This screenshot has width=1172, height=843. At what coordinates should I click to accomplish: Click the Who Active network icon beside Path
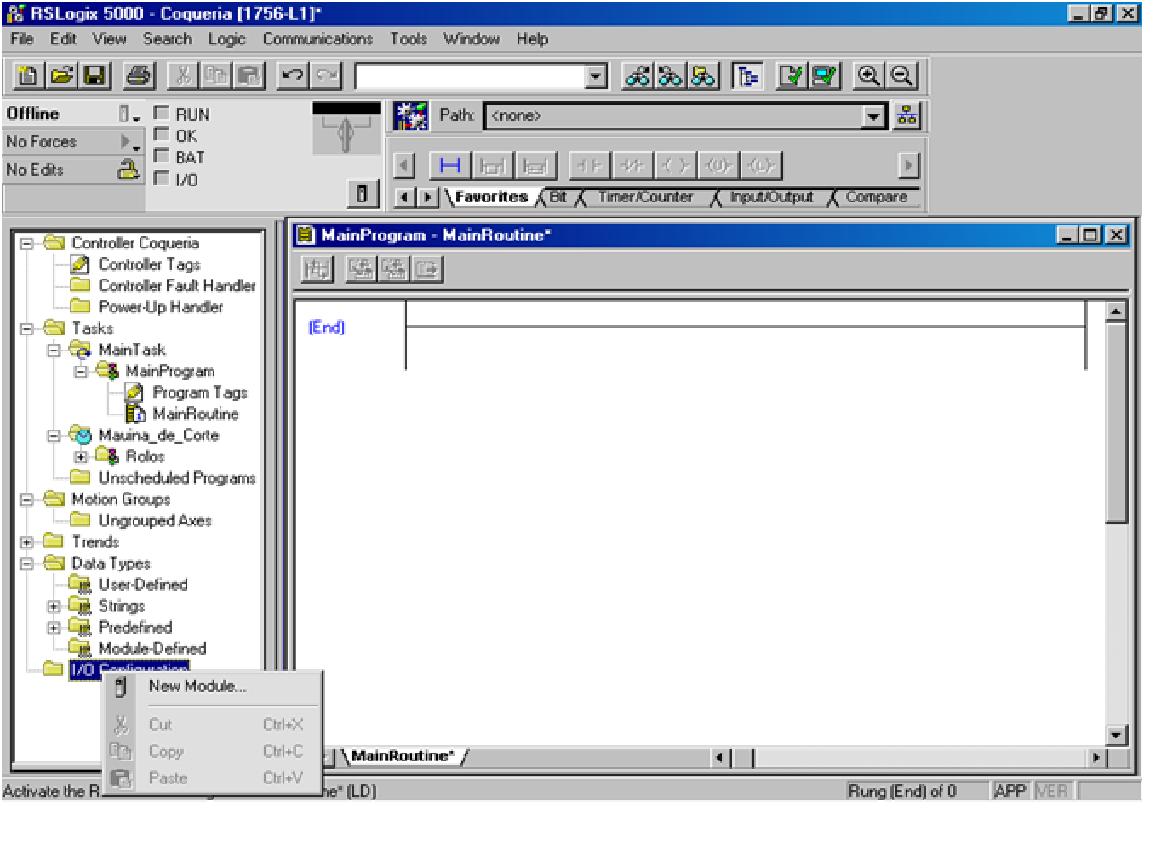[x=907, y=116]
